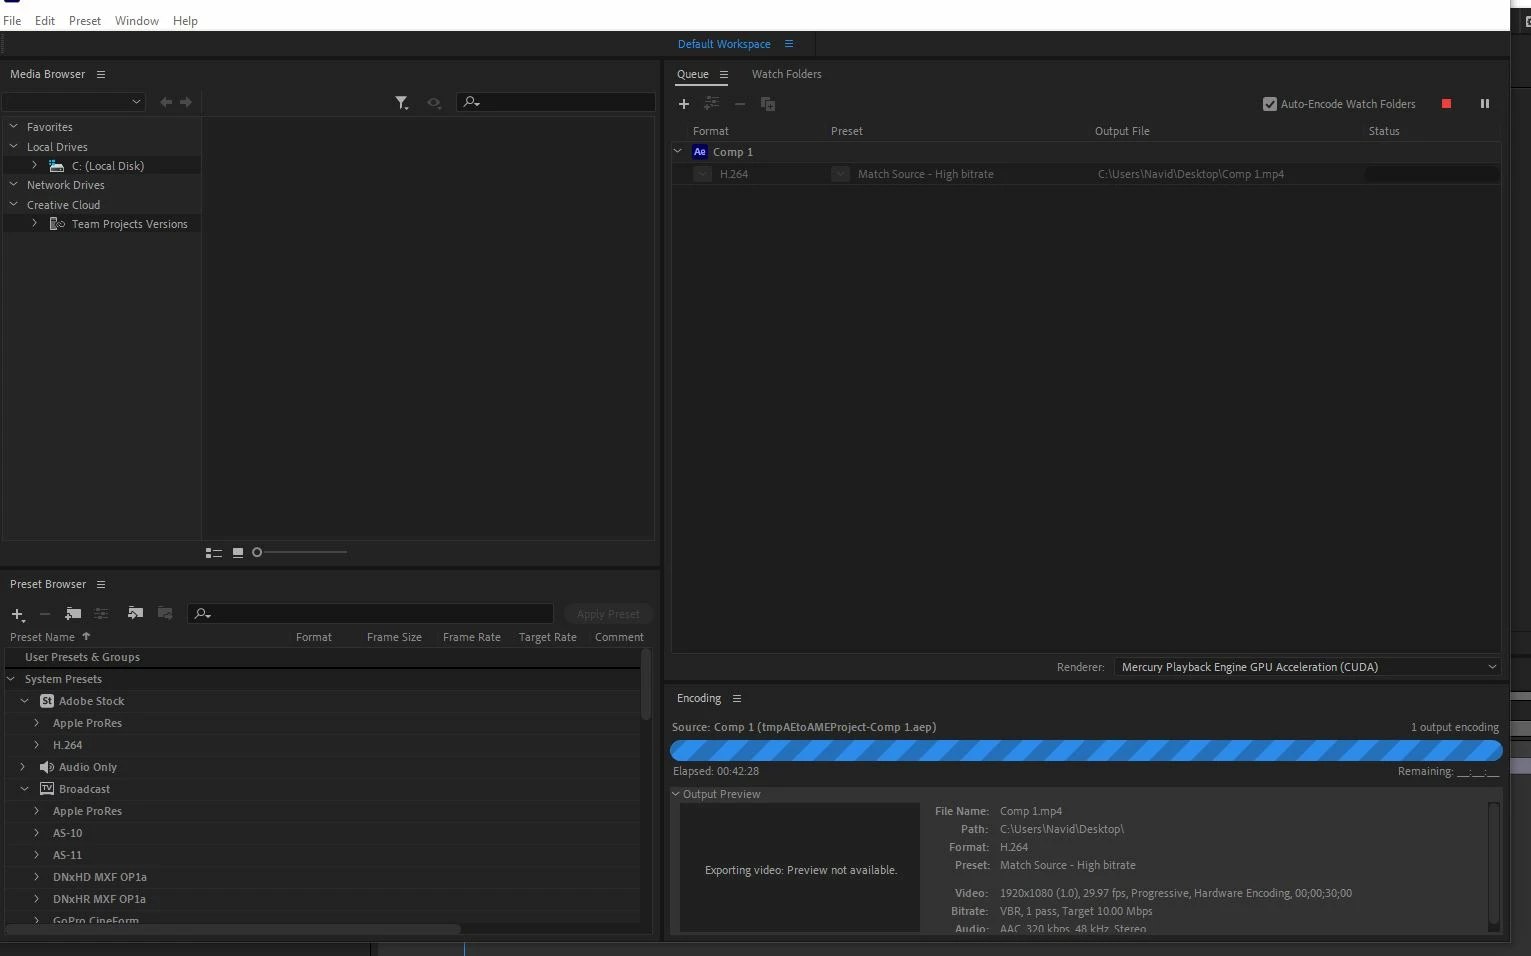The width and height of the screenshot is (1531, 956).
Task: Click the H.264 format link
Action: point(734,174)
